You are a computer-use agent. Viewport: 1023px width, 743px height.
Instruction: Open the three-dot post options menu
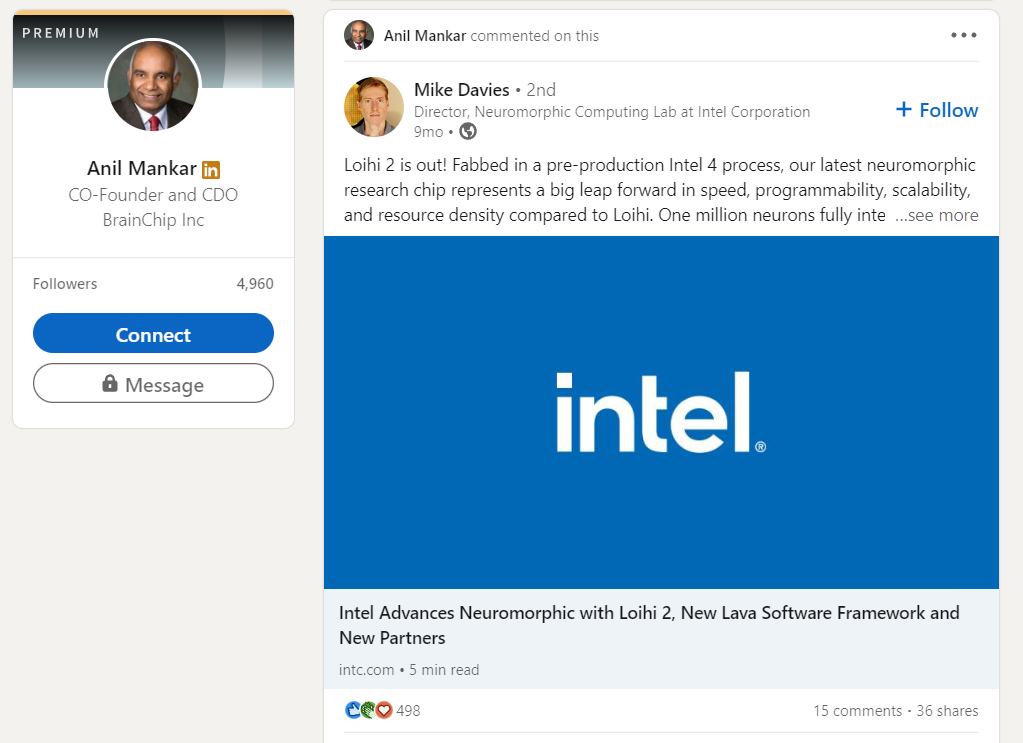point(964,35)
